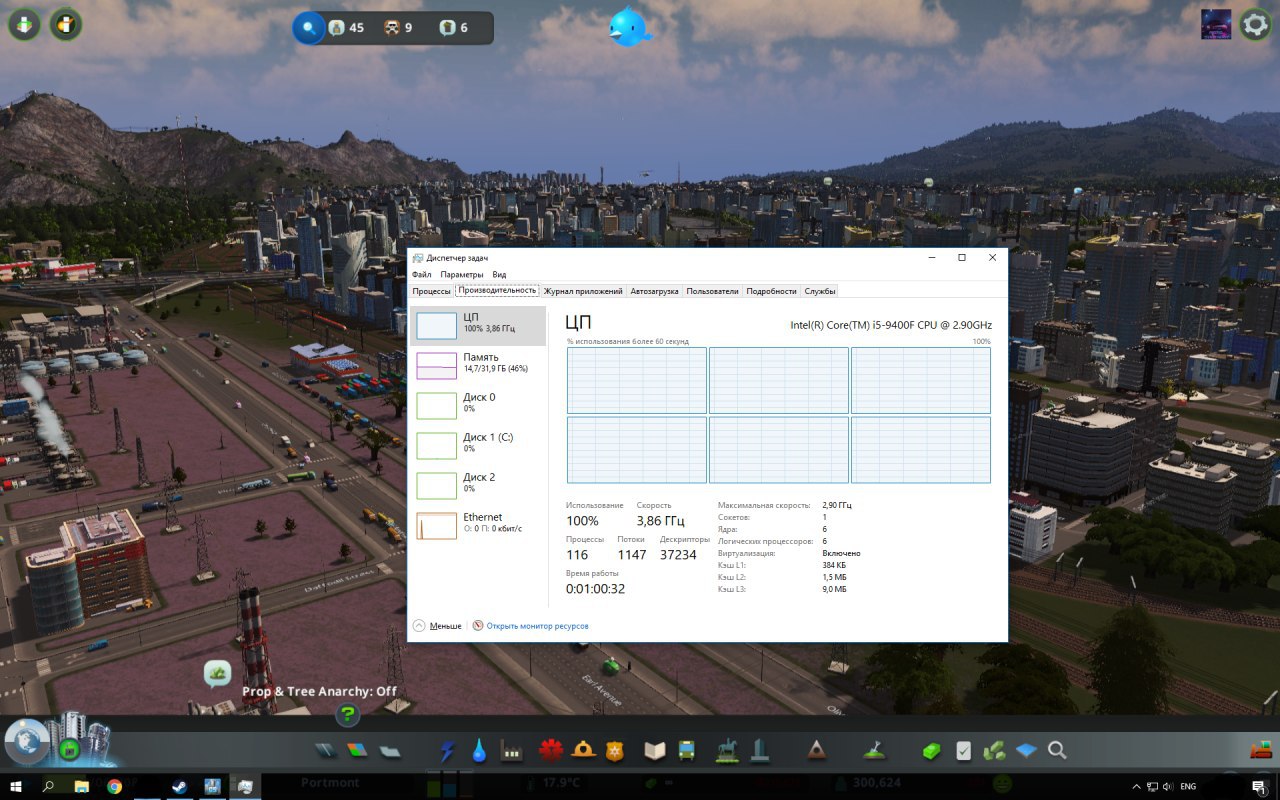Open the Garbage and Industry menu
This screenshot has width=1280, height=800.
(512, 750)
